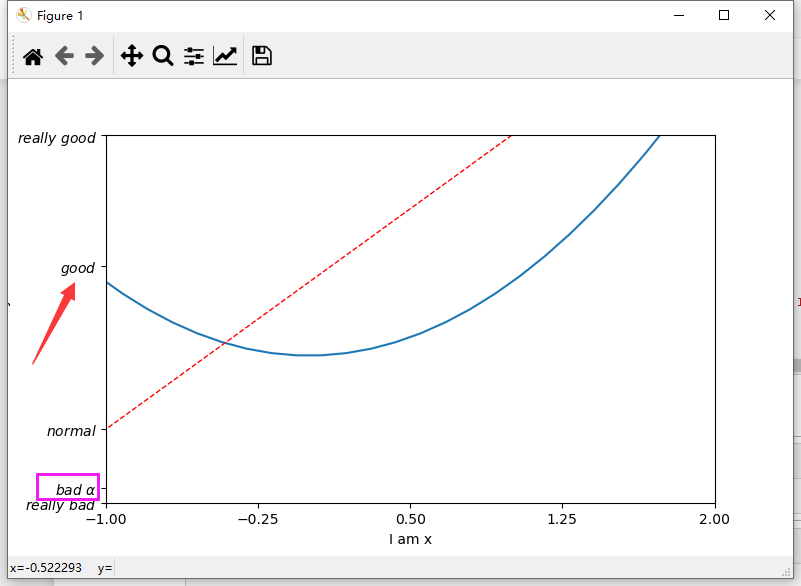Select the Zoom to rectangle tool
Screen dimensions: 801x586
coord(163,56)
